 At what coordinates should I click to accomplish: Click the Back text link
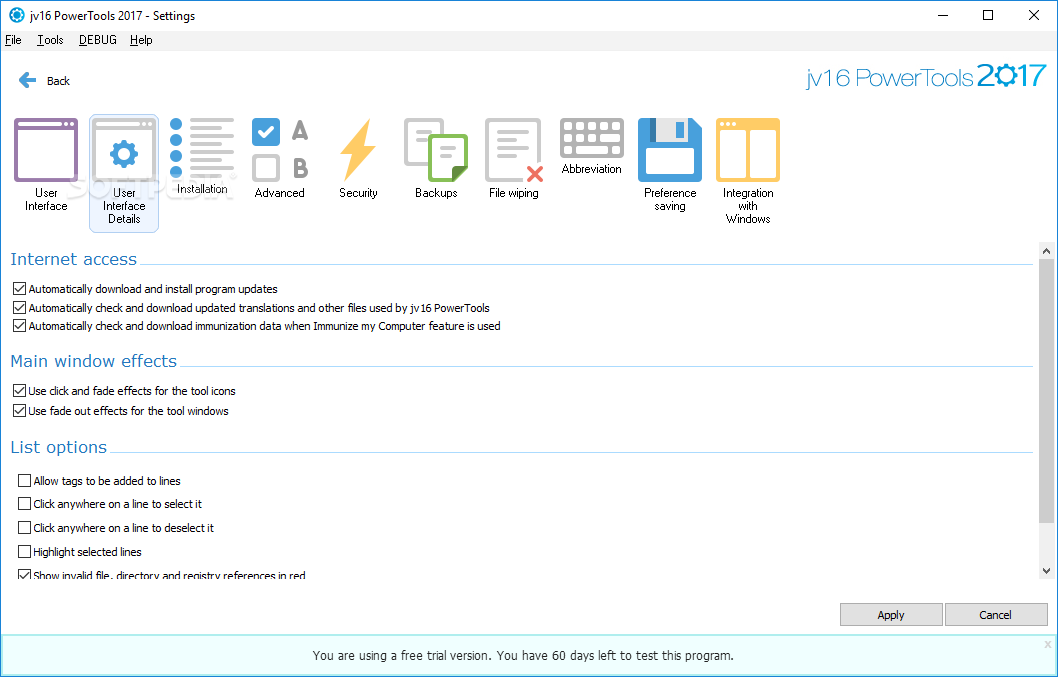pyautogui.click(x=58, y=81)
